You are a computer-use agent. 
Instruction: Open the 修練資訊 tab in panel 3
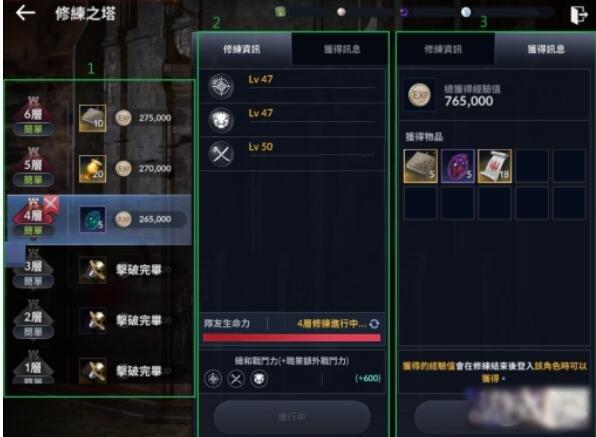[x=445, y=49]
